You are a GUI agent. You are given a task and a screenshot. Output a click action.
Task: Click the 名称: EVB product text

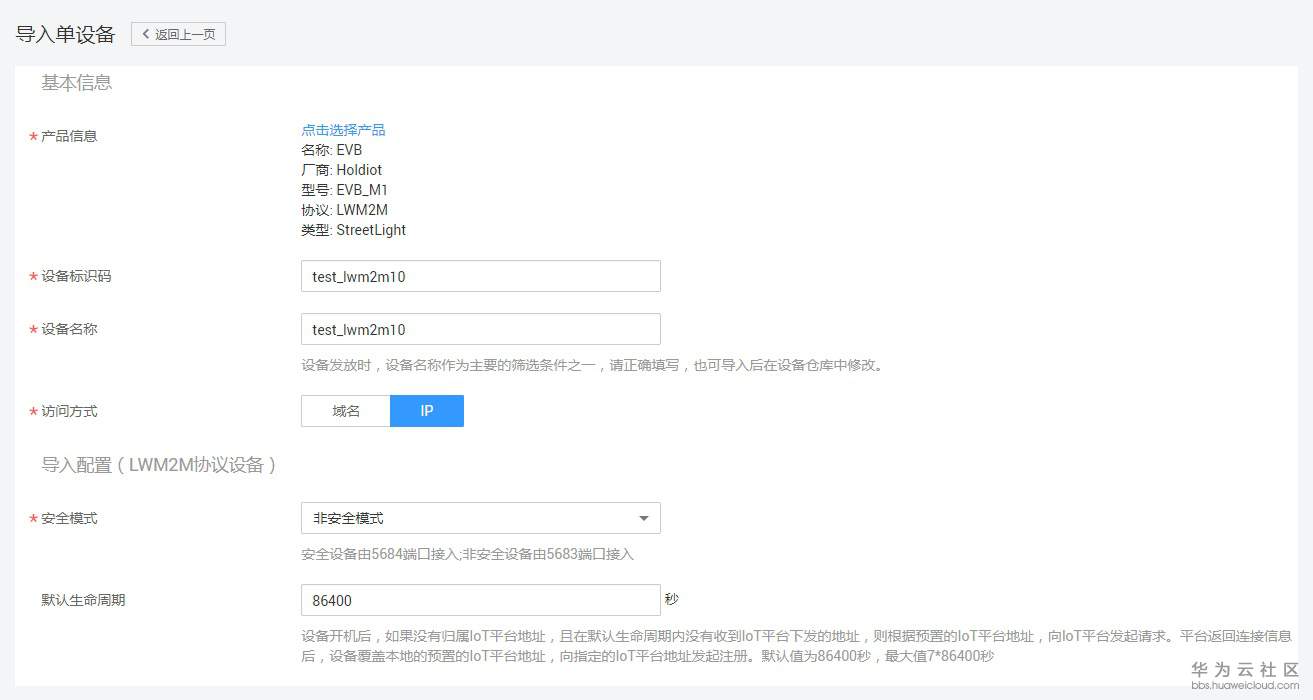[x=331, y=150]
